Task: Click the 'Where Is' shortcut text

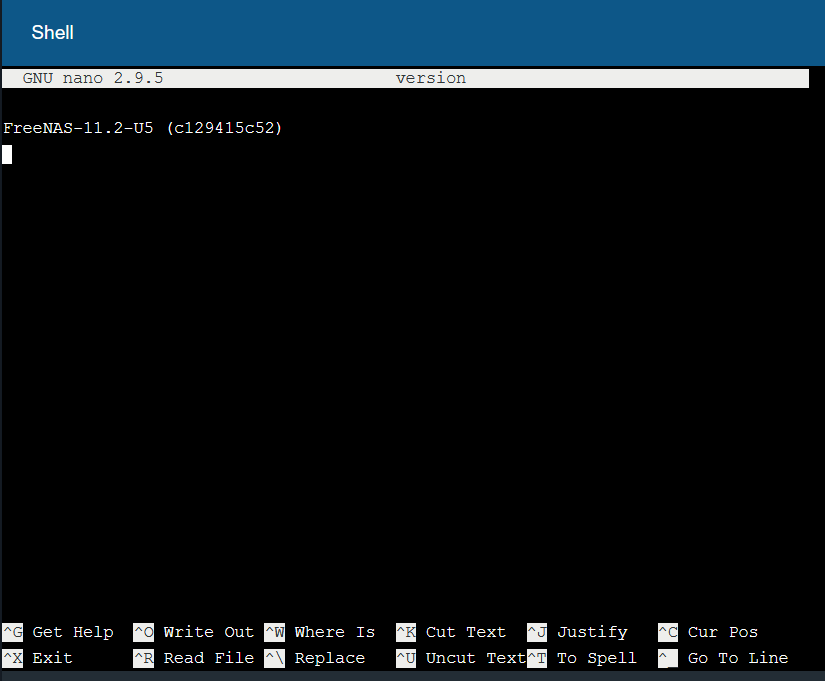Action: click(x=335, y=632)
